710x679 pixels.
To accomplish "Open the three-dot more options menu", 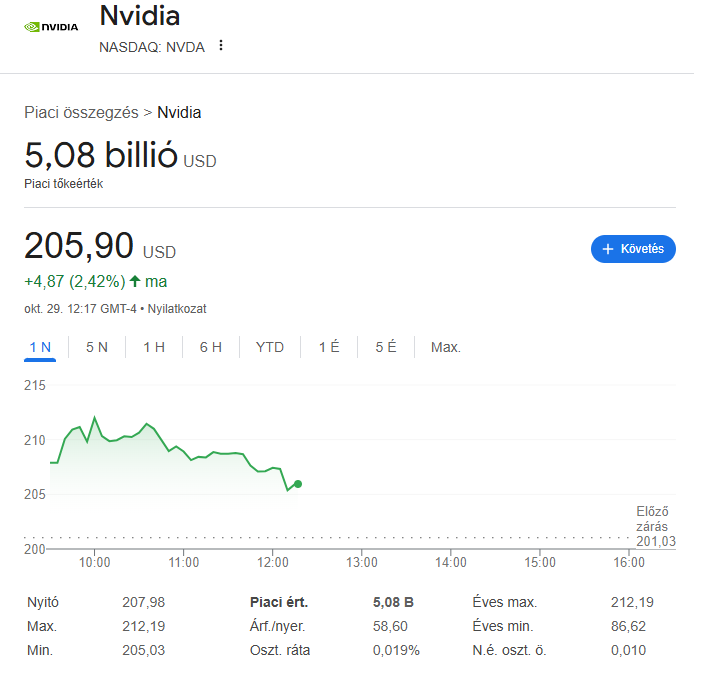I will coord(221,46).
